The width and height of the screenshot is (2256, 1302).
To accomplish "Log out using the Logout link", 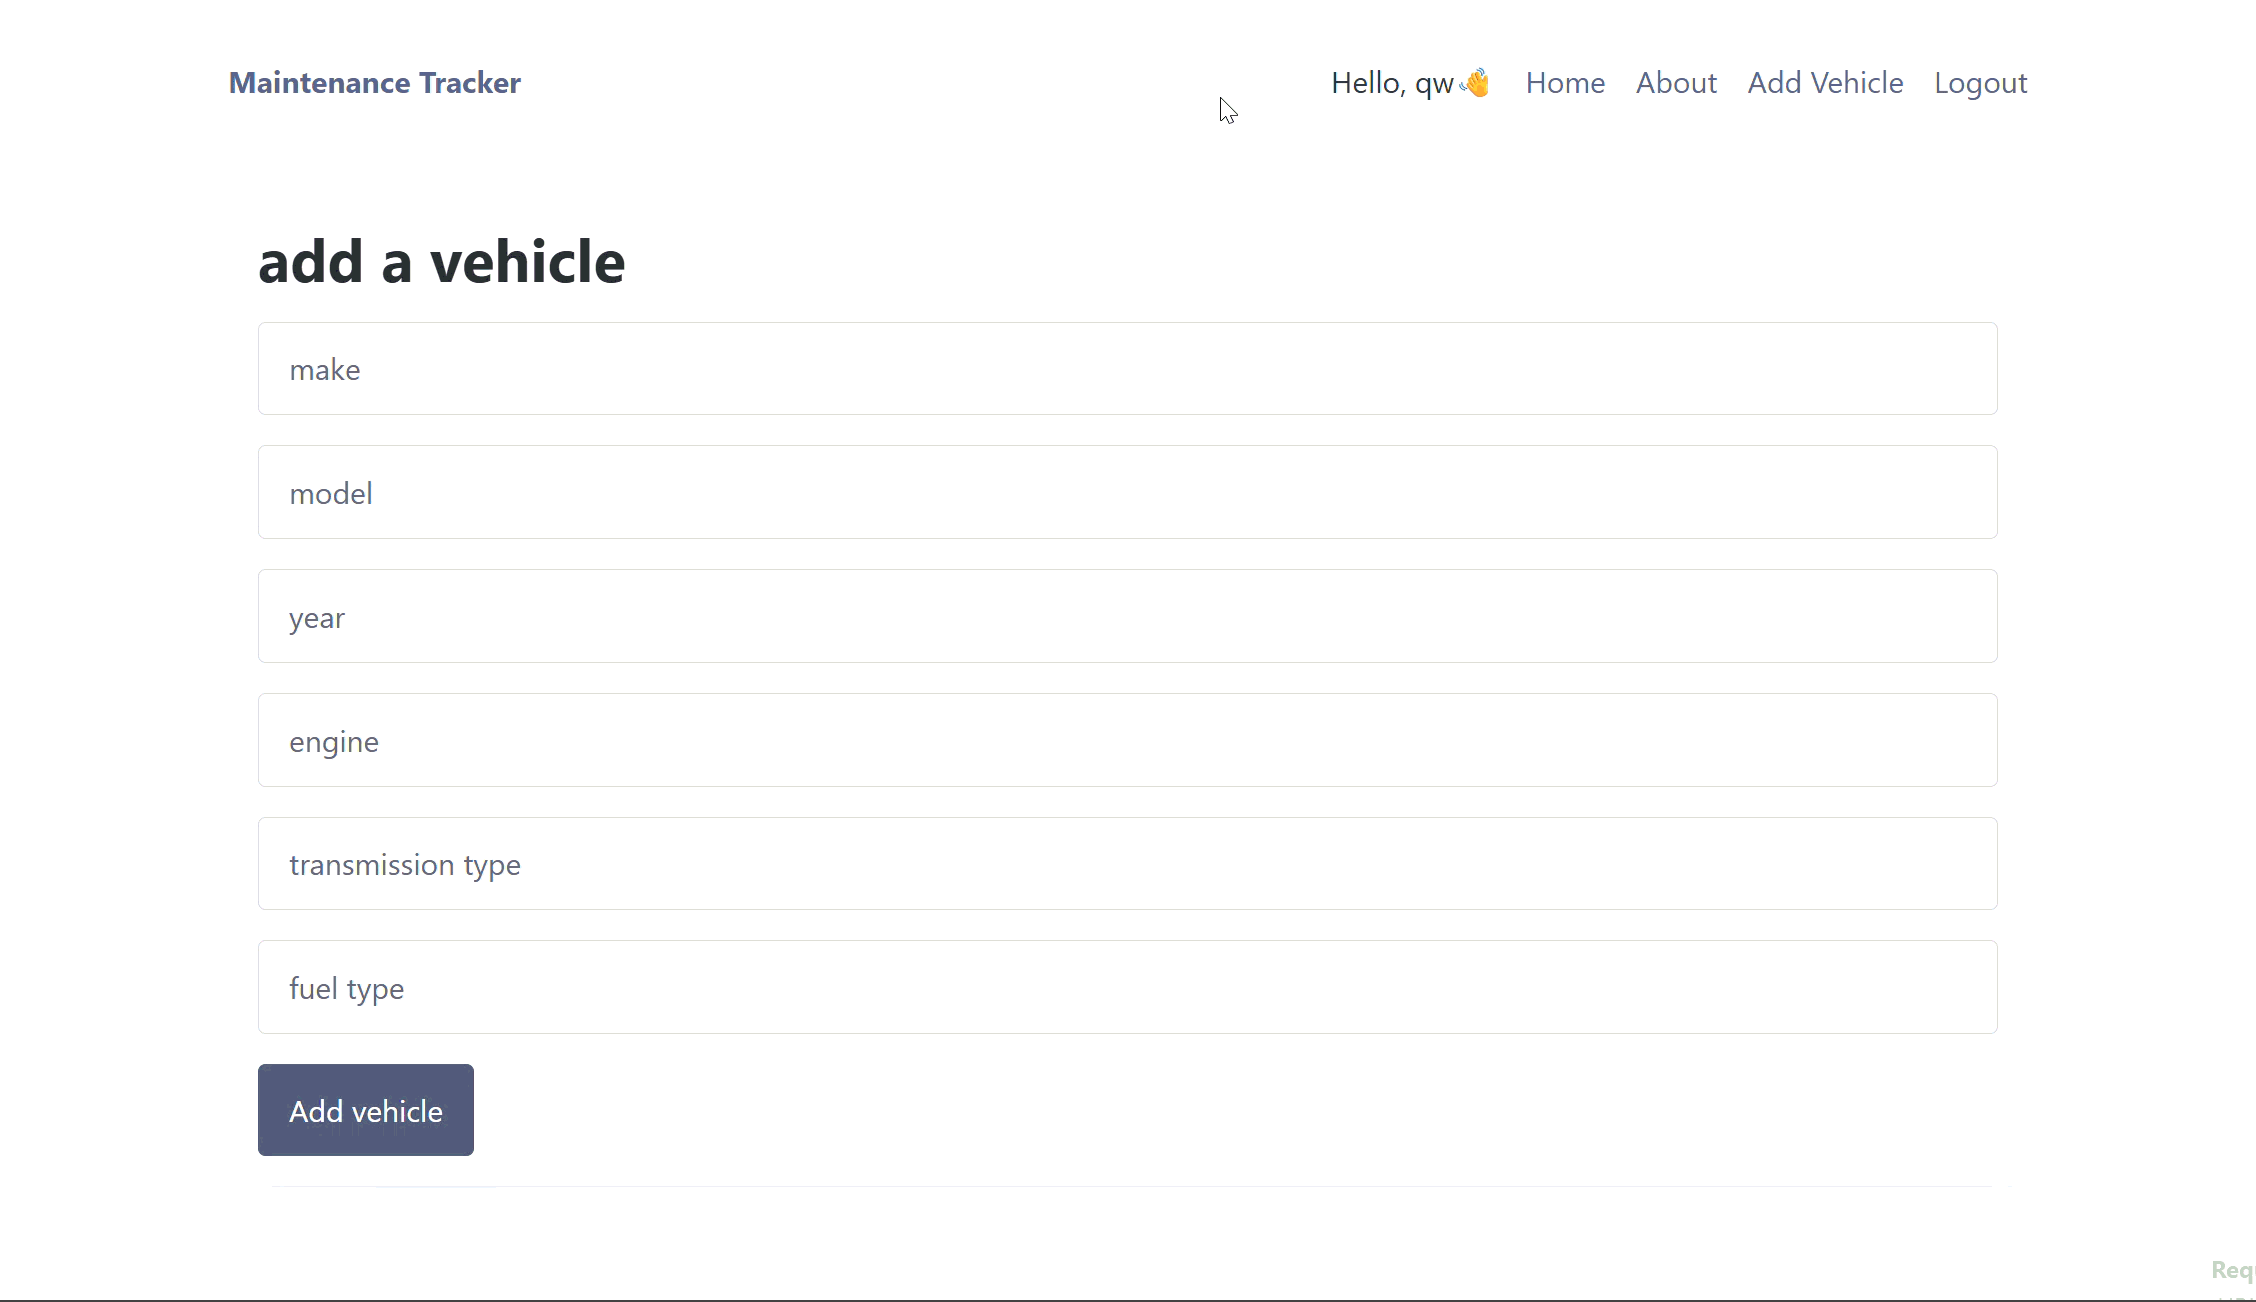I will 1980,83.
